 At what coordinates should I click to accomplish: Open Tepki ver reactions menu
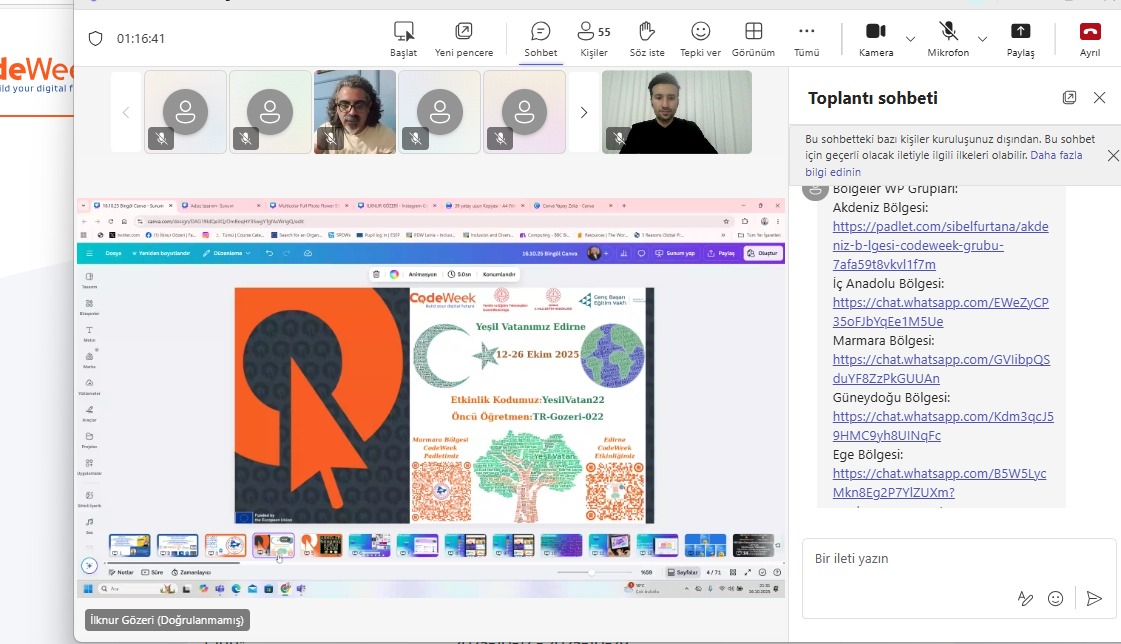pos(701,39)
